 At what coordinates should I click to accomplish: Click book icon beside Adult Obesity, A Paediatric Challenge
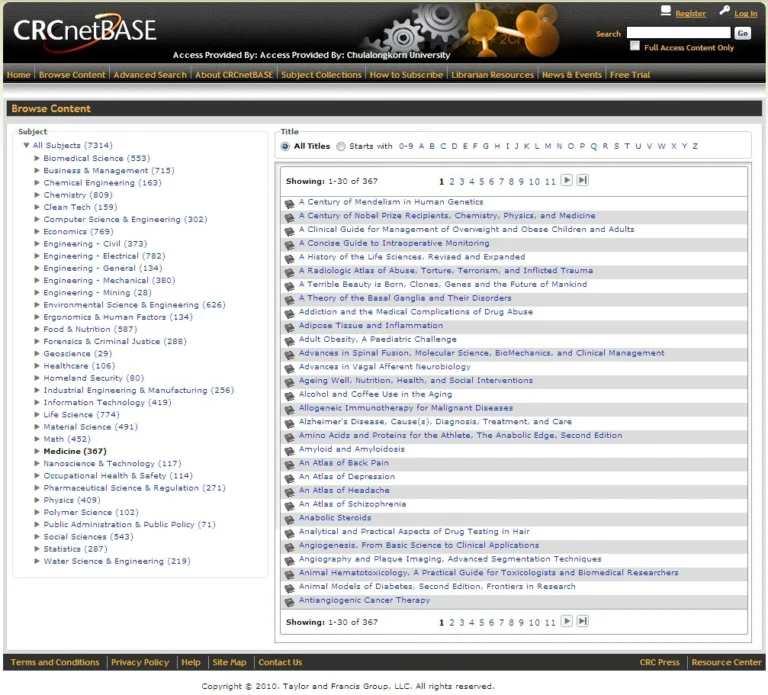(289, 340)
